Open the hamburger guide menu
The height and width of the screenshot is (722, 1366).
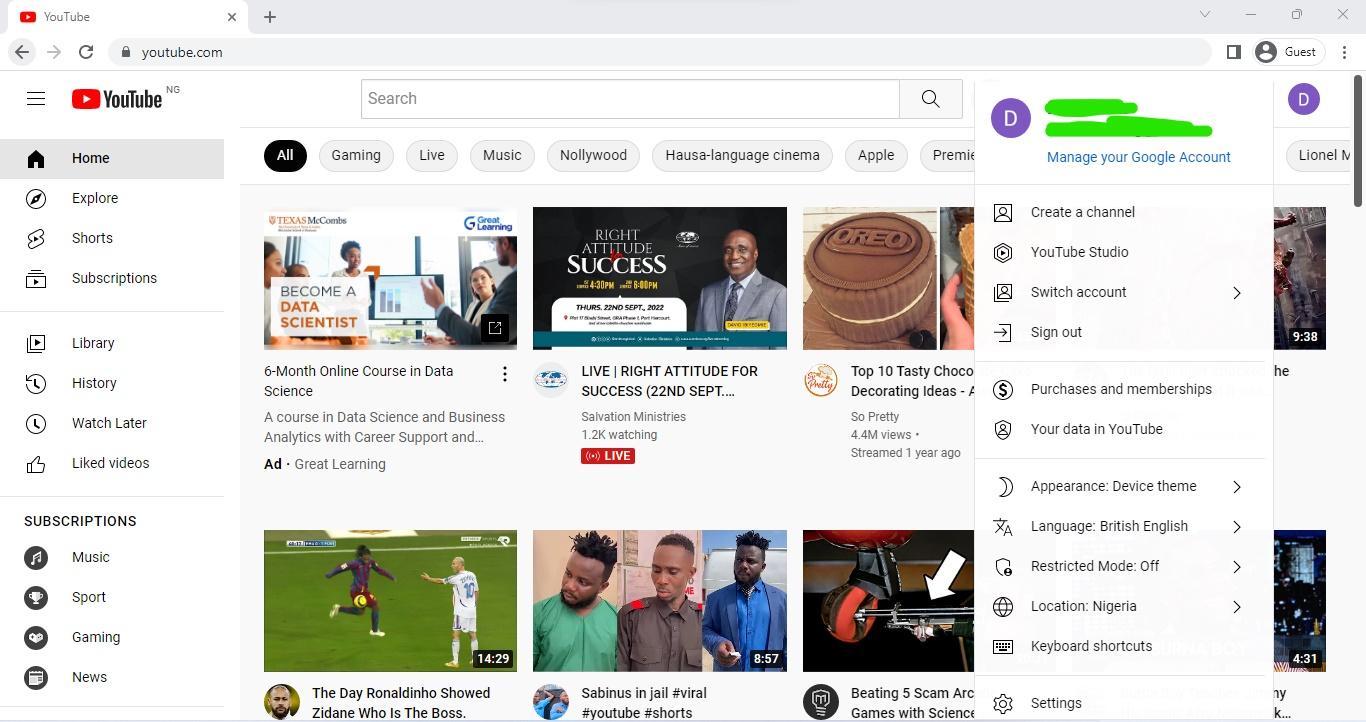pos(36,98)
